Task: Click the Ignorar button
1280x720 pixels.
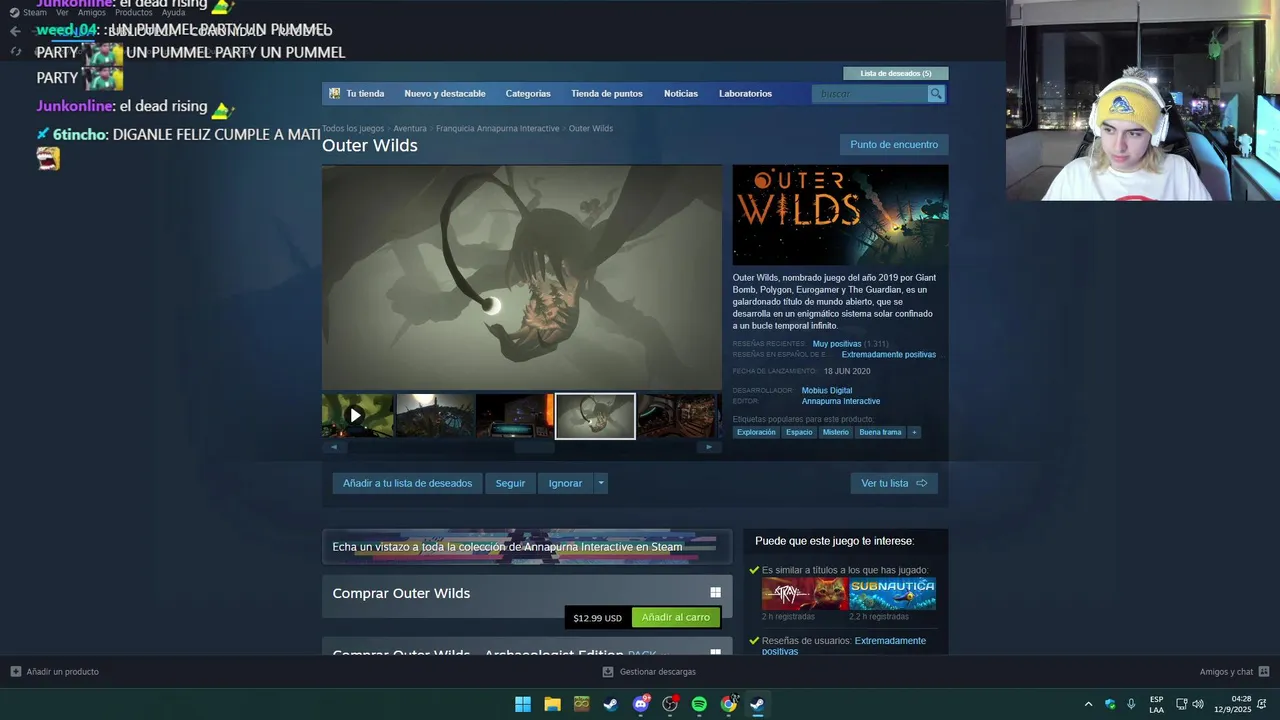Action: point(565,483)
